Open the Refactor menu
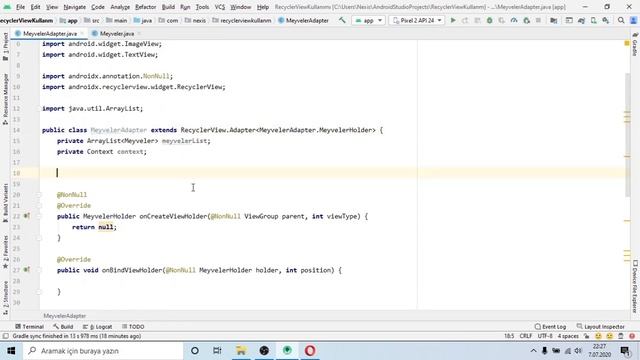 click(x=146, y=7)
